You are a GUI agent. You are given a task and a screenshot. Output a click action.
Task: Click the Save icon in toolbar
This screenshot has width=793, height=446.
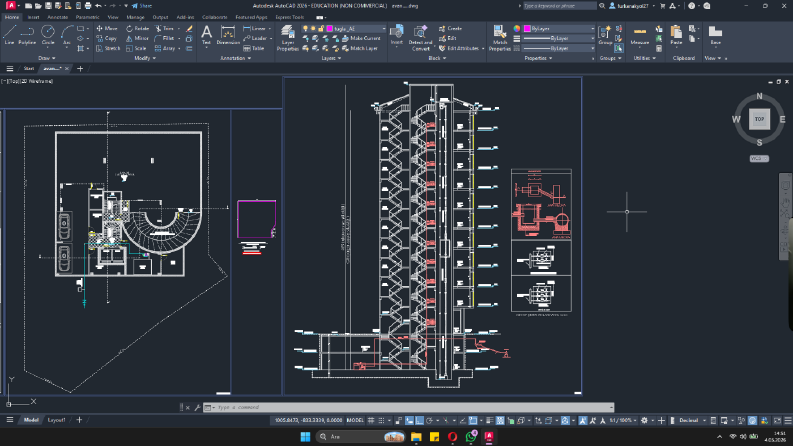(48, 6)
